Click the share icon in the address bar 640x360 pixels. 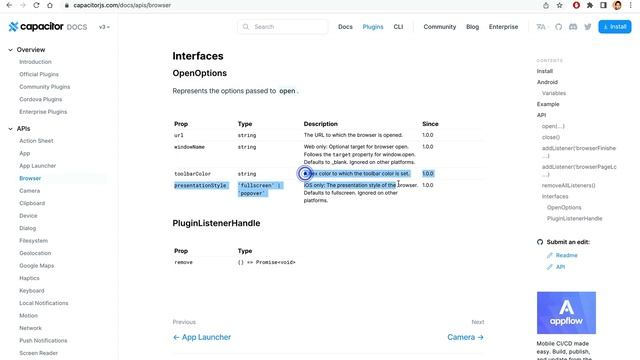546,5
